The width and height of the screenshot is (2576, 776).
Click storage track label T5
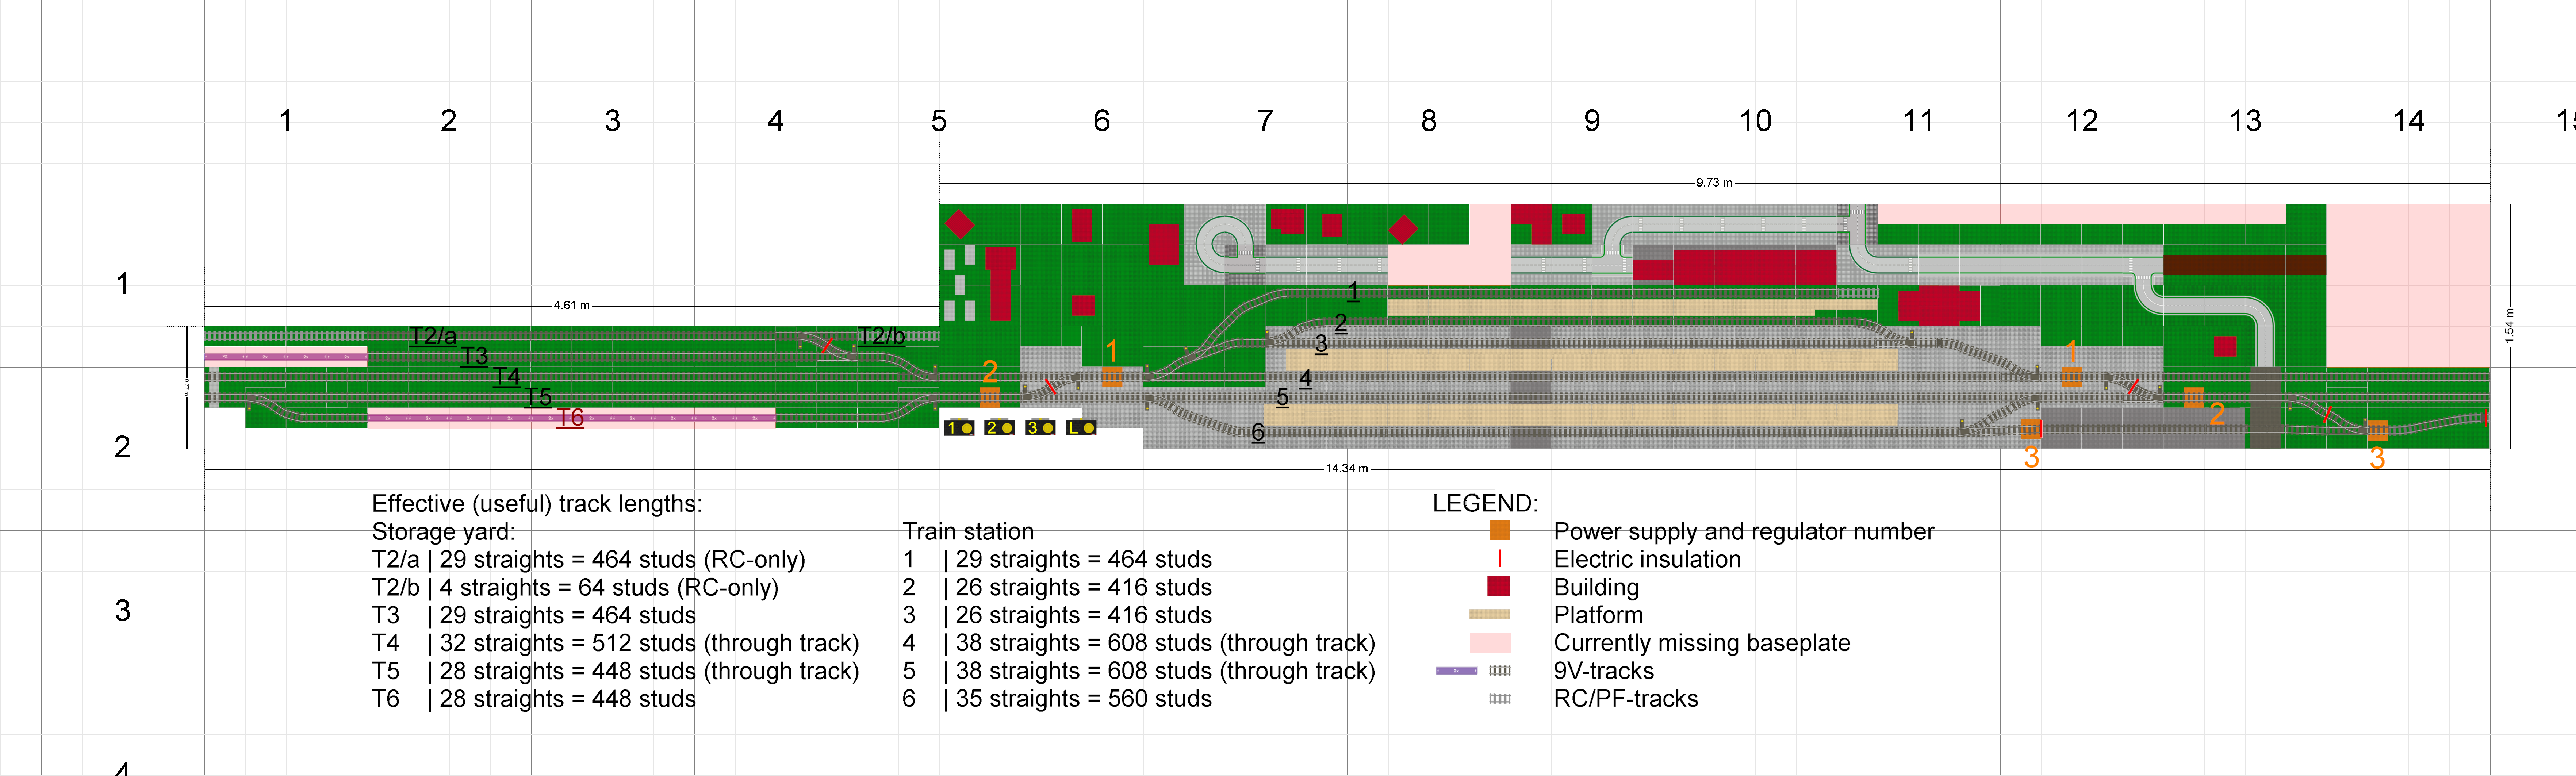pos(538,397)
